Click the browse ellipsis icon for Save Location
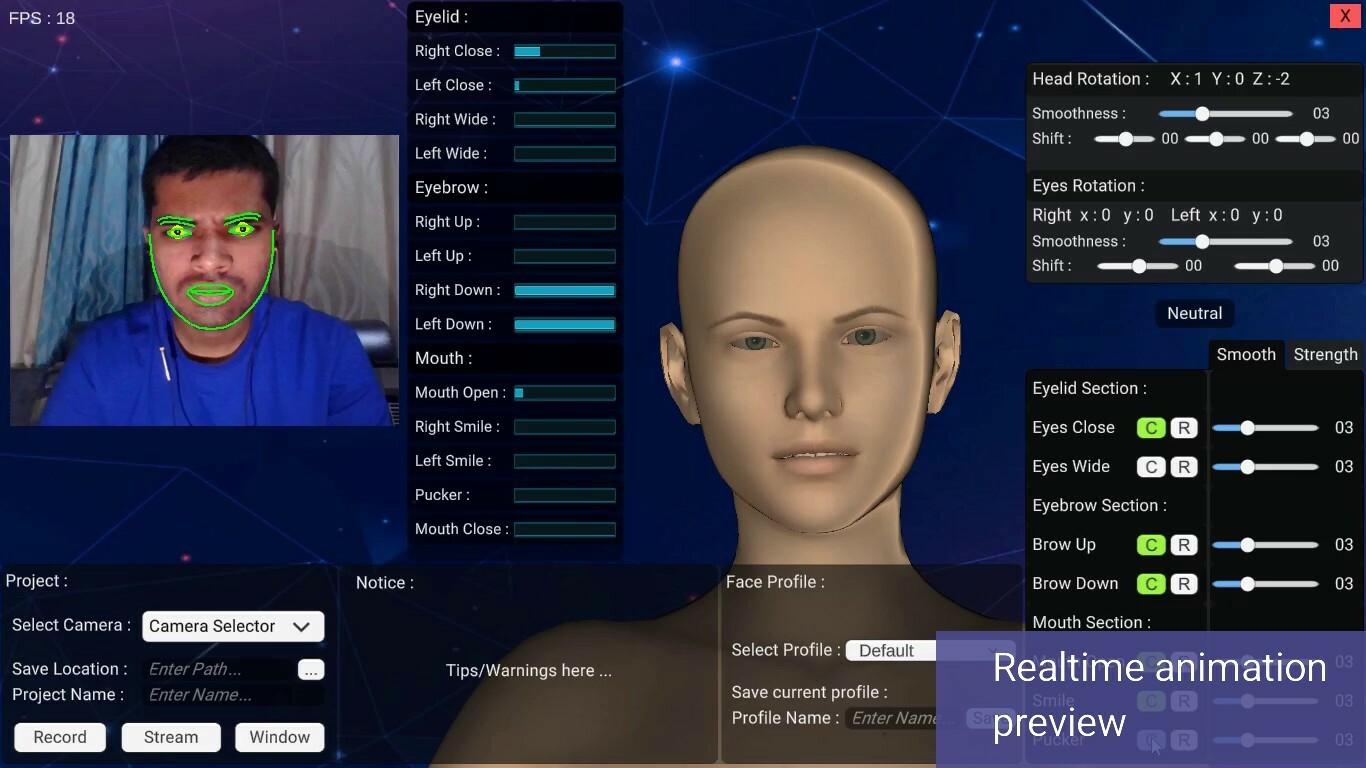This screenshot has height=768, width=1366. pos(311,670)
